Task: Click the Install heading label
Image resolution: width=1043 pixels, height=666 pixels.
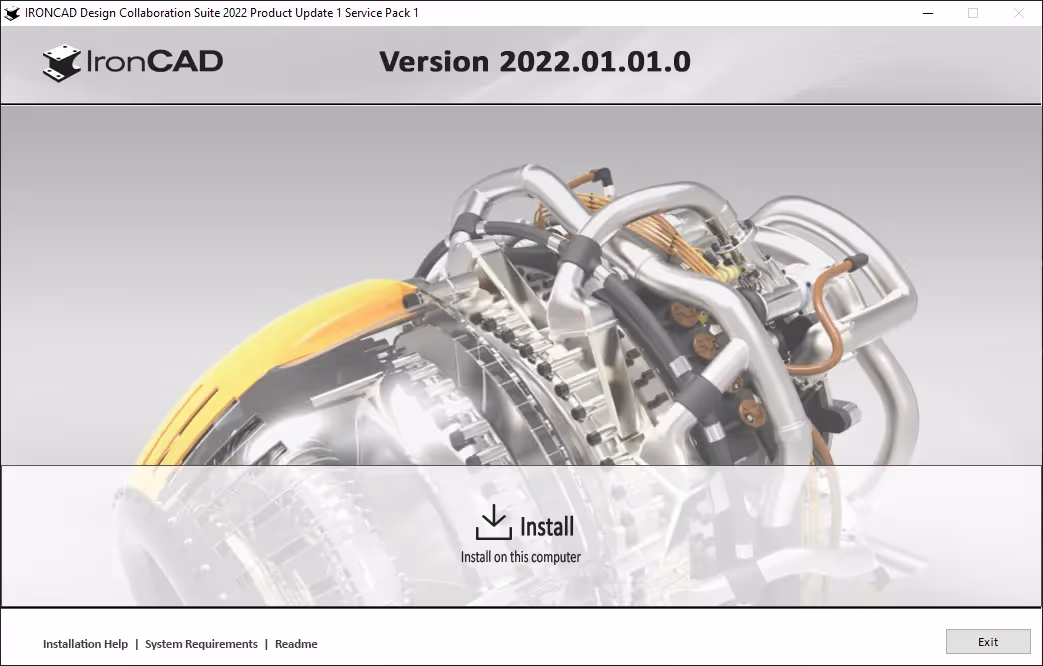Action: point(547,526)
